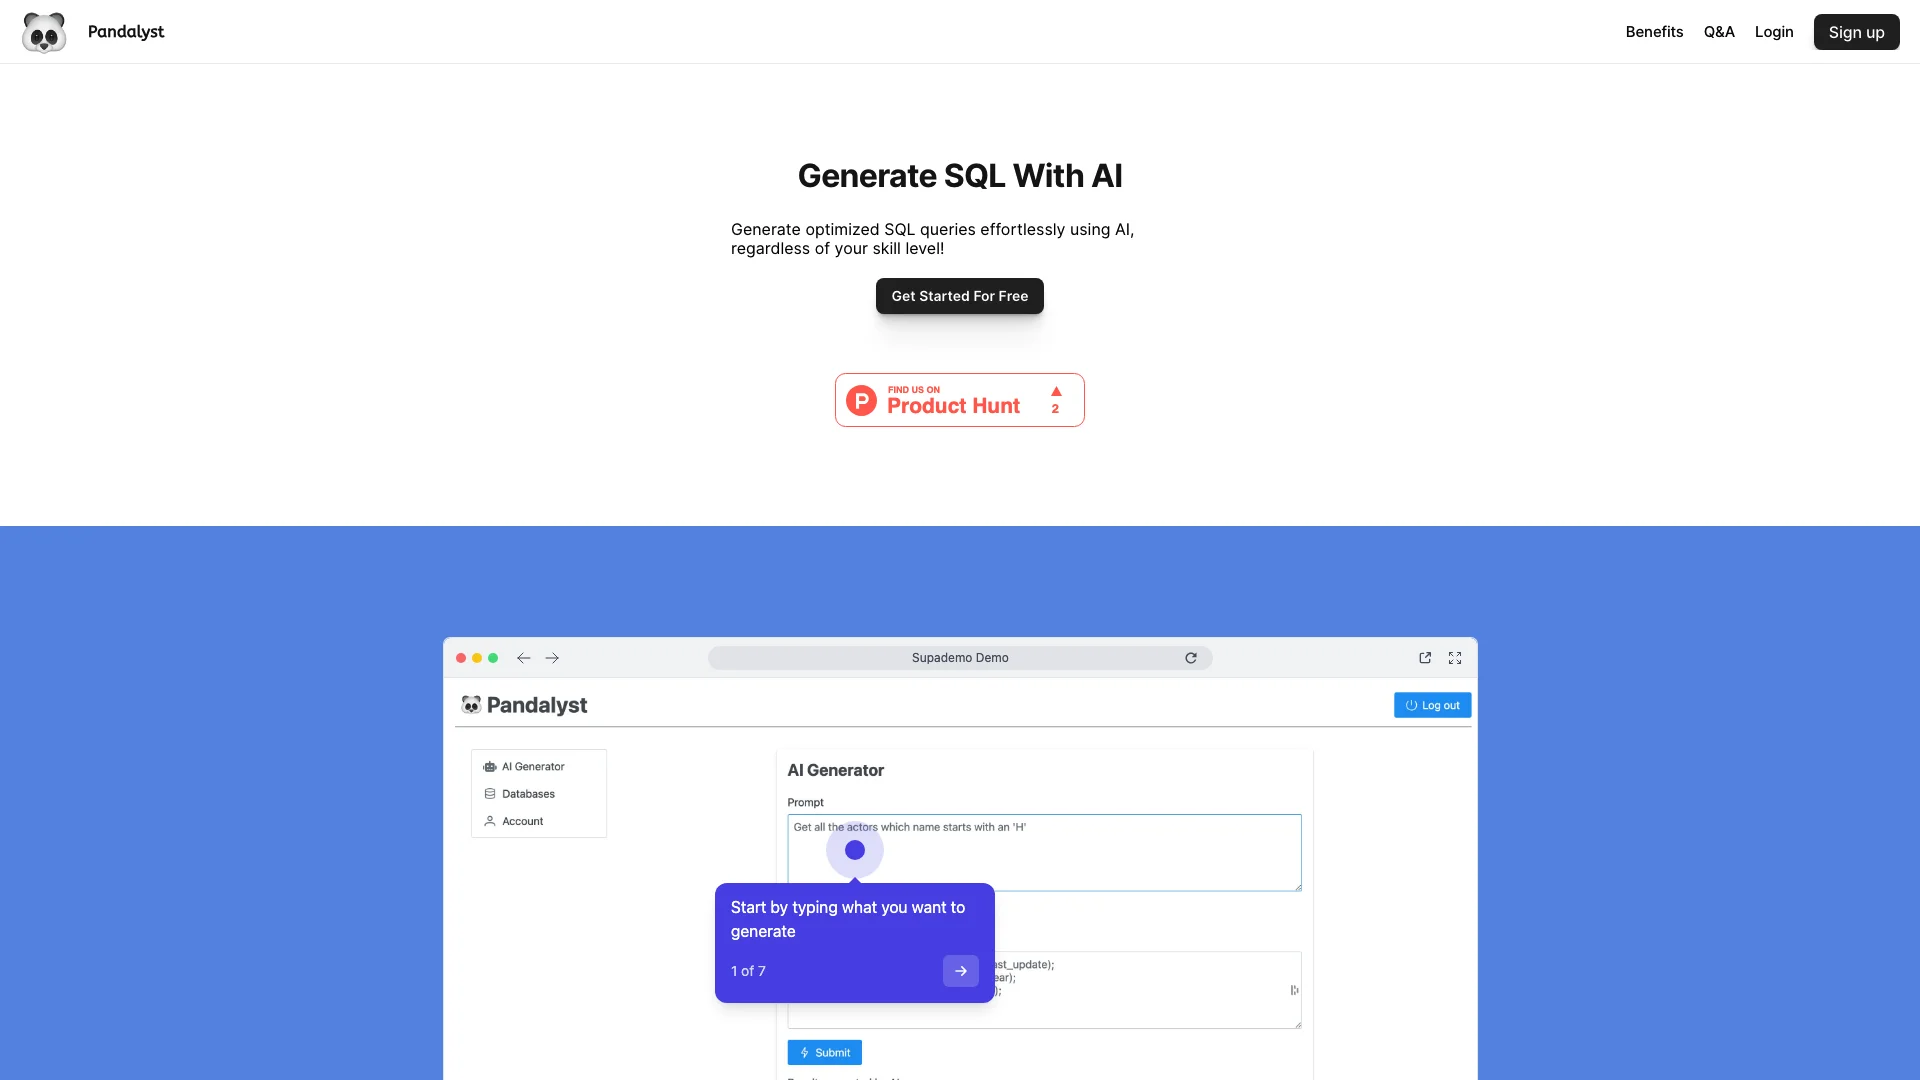Select the Benefits navigation item
The image size is (1920, 1080).
pos(1654,32)
